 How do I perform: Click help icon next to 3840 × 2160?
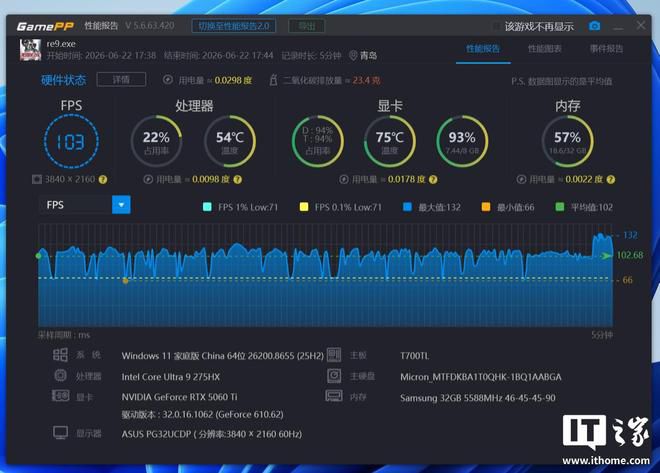103,180
